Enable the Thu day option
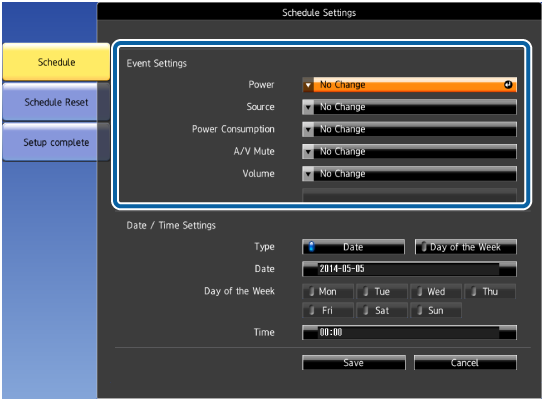 click(x=490, y=291)
